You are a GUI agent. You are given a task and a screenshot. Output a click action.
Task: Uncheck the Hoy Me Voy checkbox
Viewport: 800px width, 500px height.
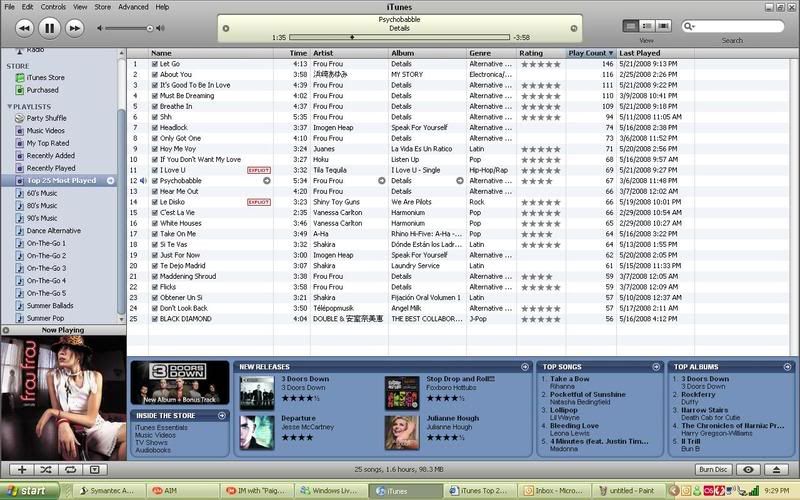[x=155, y=149]
